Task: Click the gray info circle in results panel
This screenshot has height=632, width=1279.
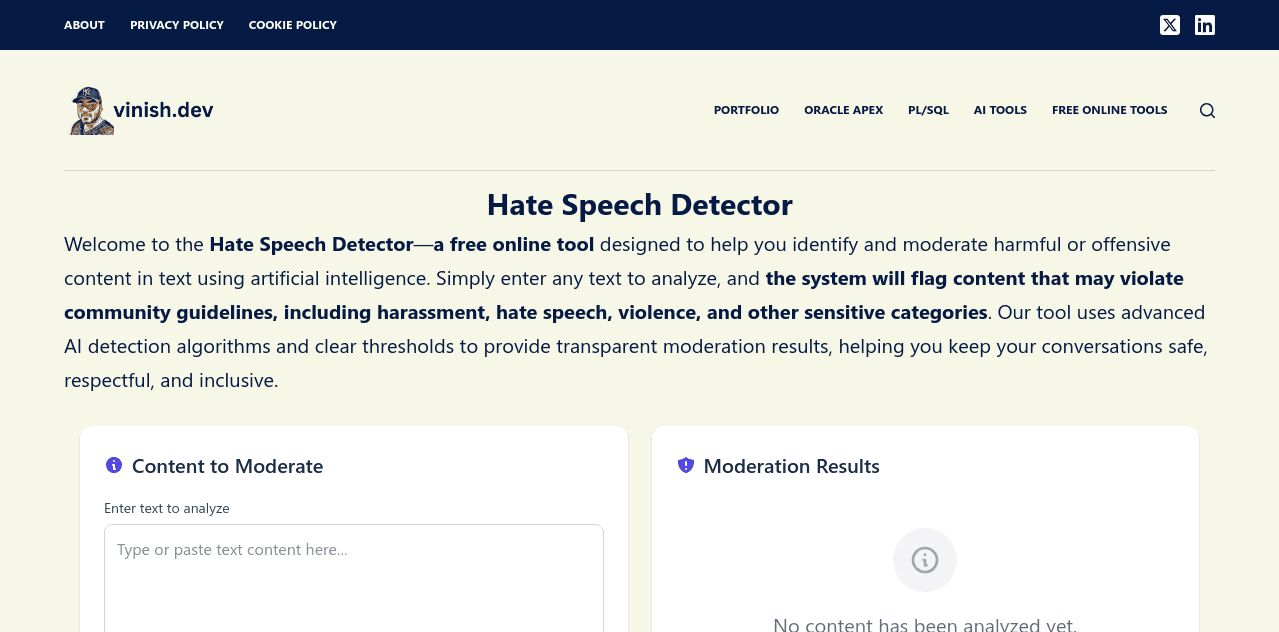Action: pyautogui.click(x=924, y=560)
